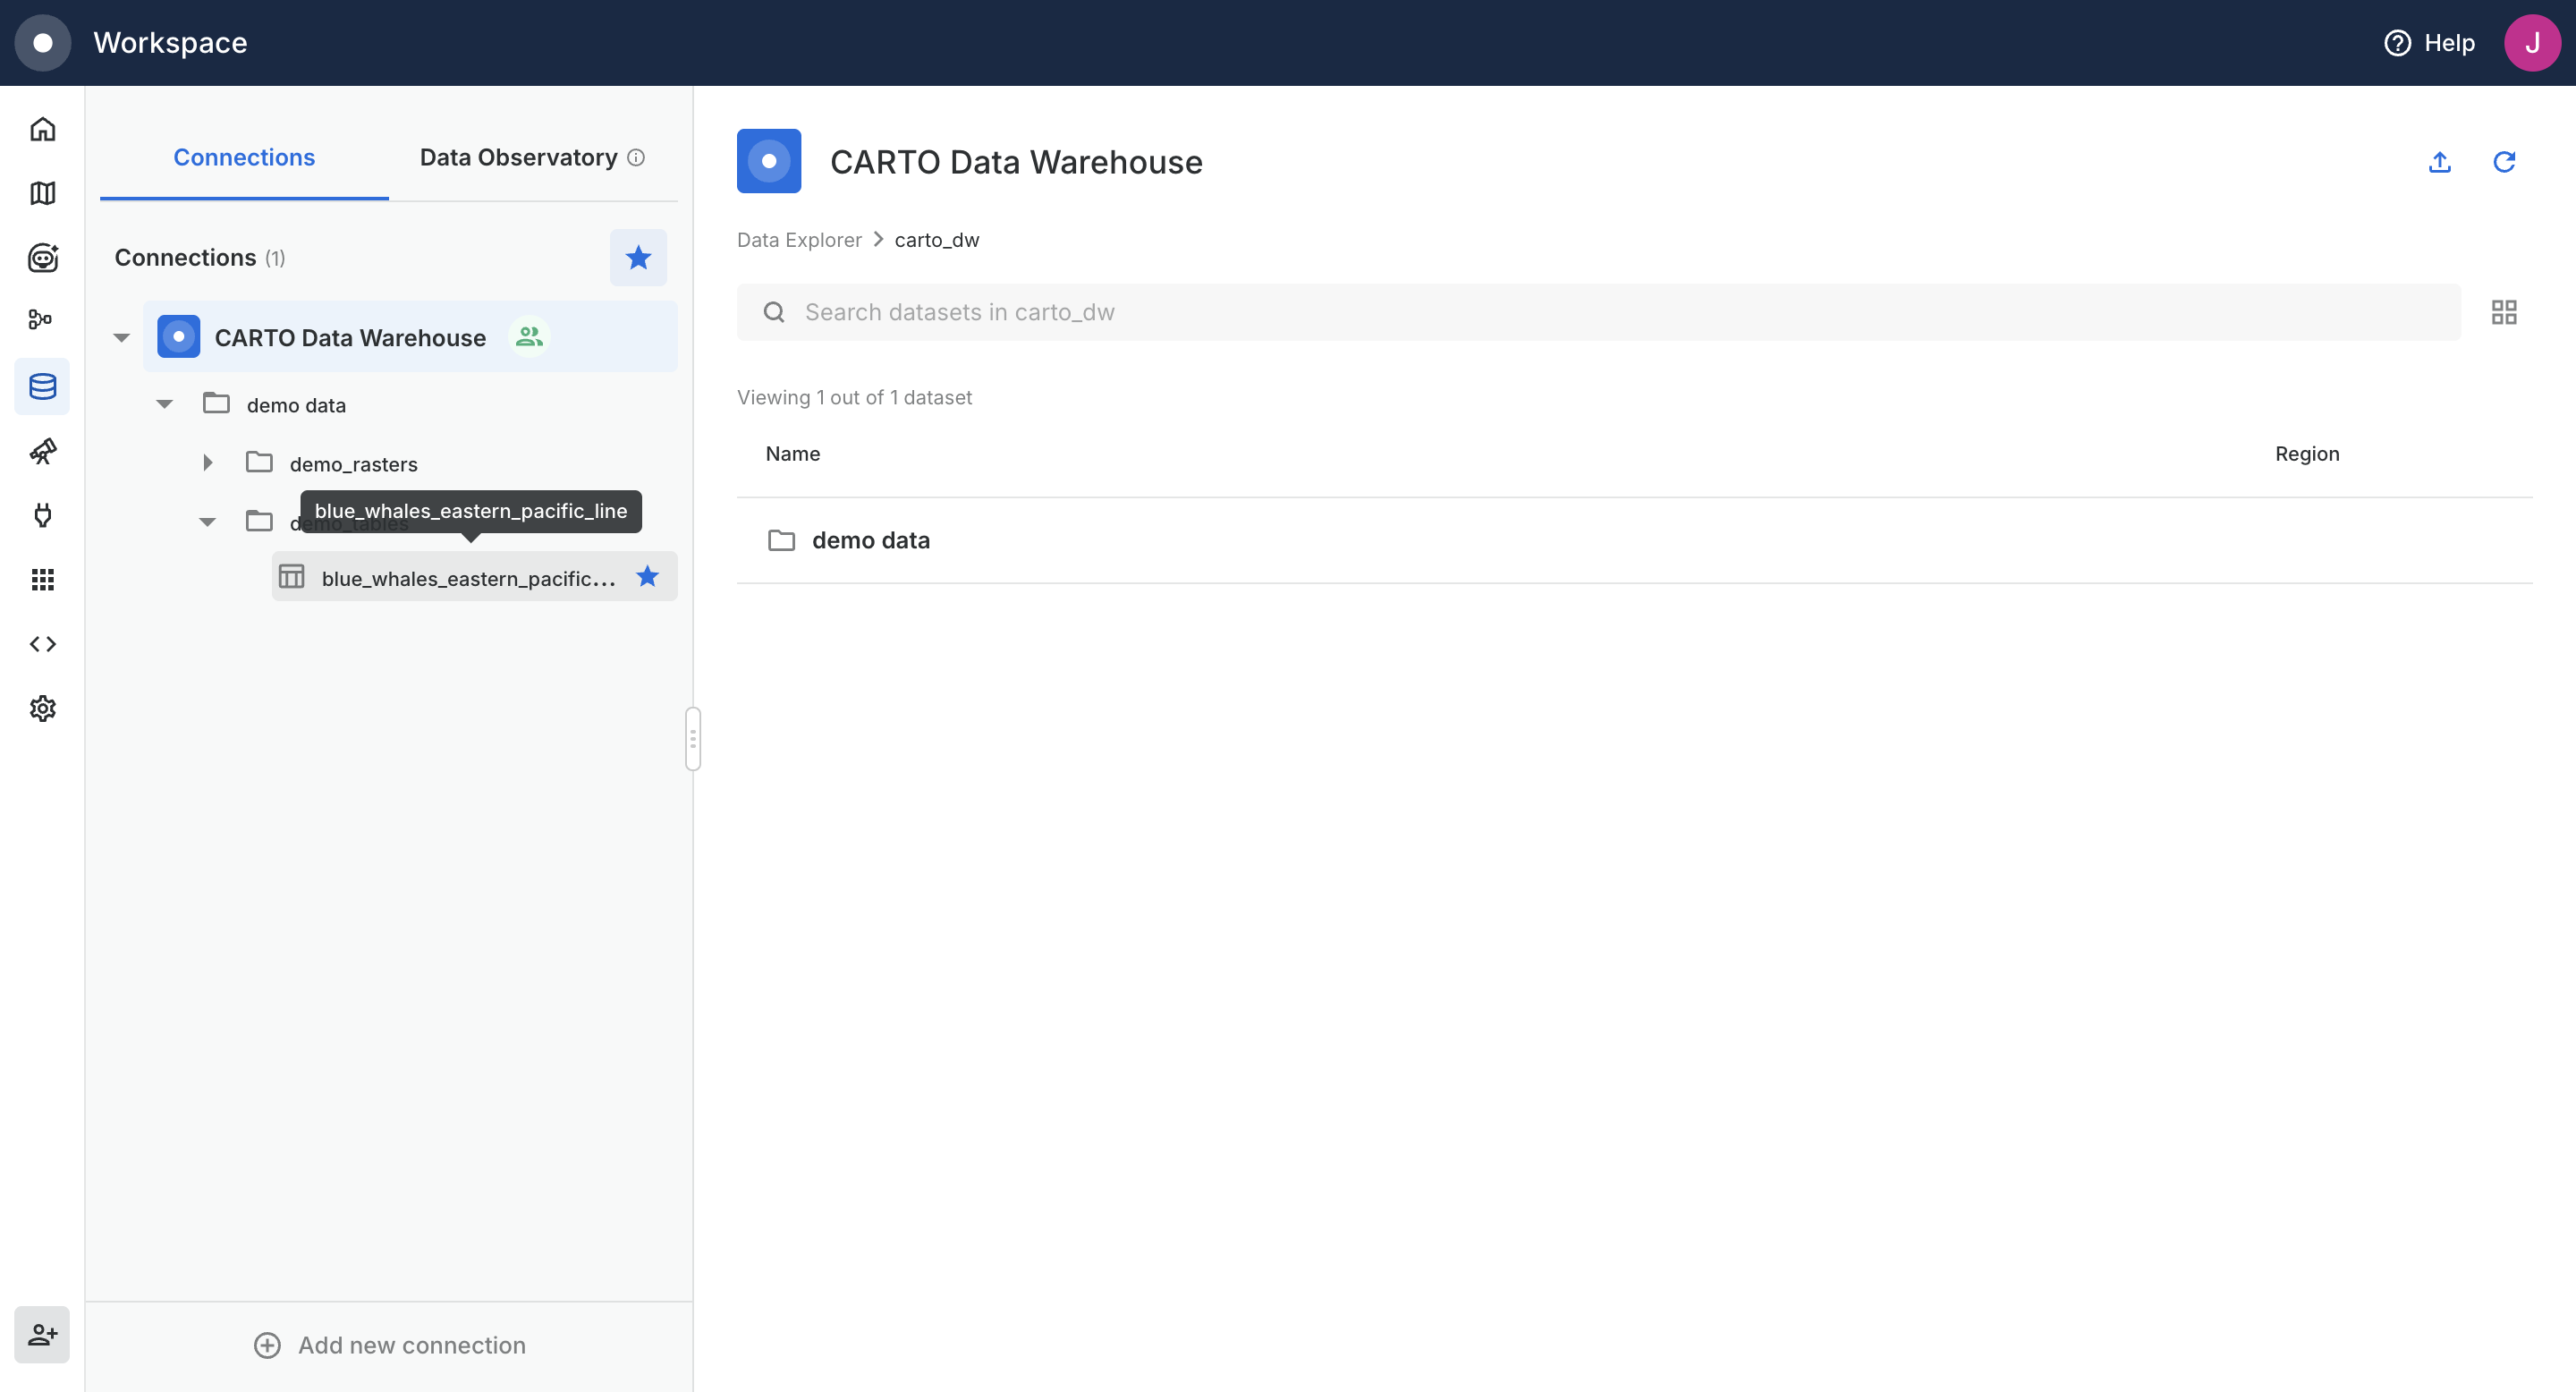Open the Workflows icon in sidebar
This screenshot has width=2576, height=1392.
coord(42,320)
